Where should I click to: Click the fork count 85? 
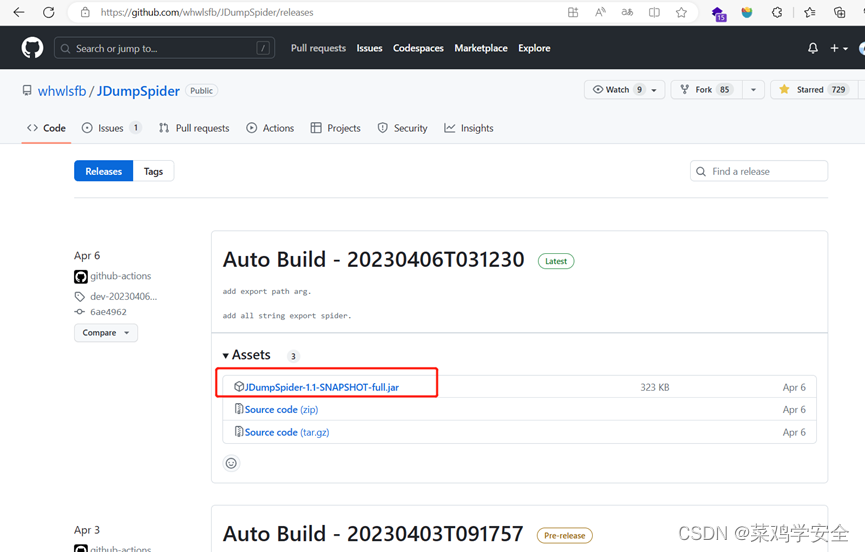point(724,89)
